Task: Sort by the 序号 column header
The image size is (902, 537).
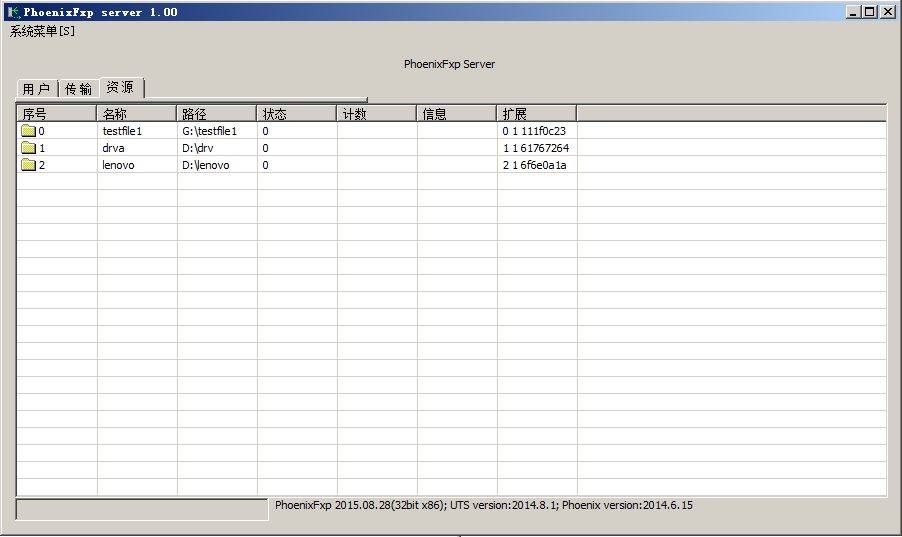Action: [56, 114]
